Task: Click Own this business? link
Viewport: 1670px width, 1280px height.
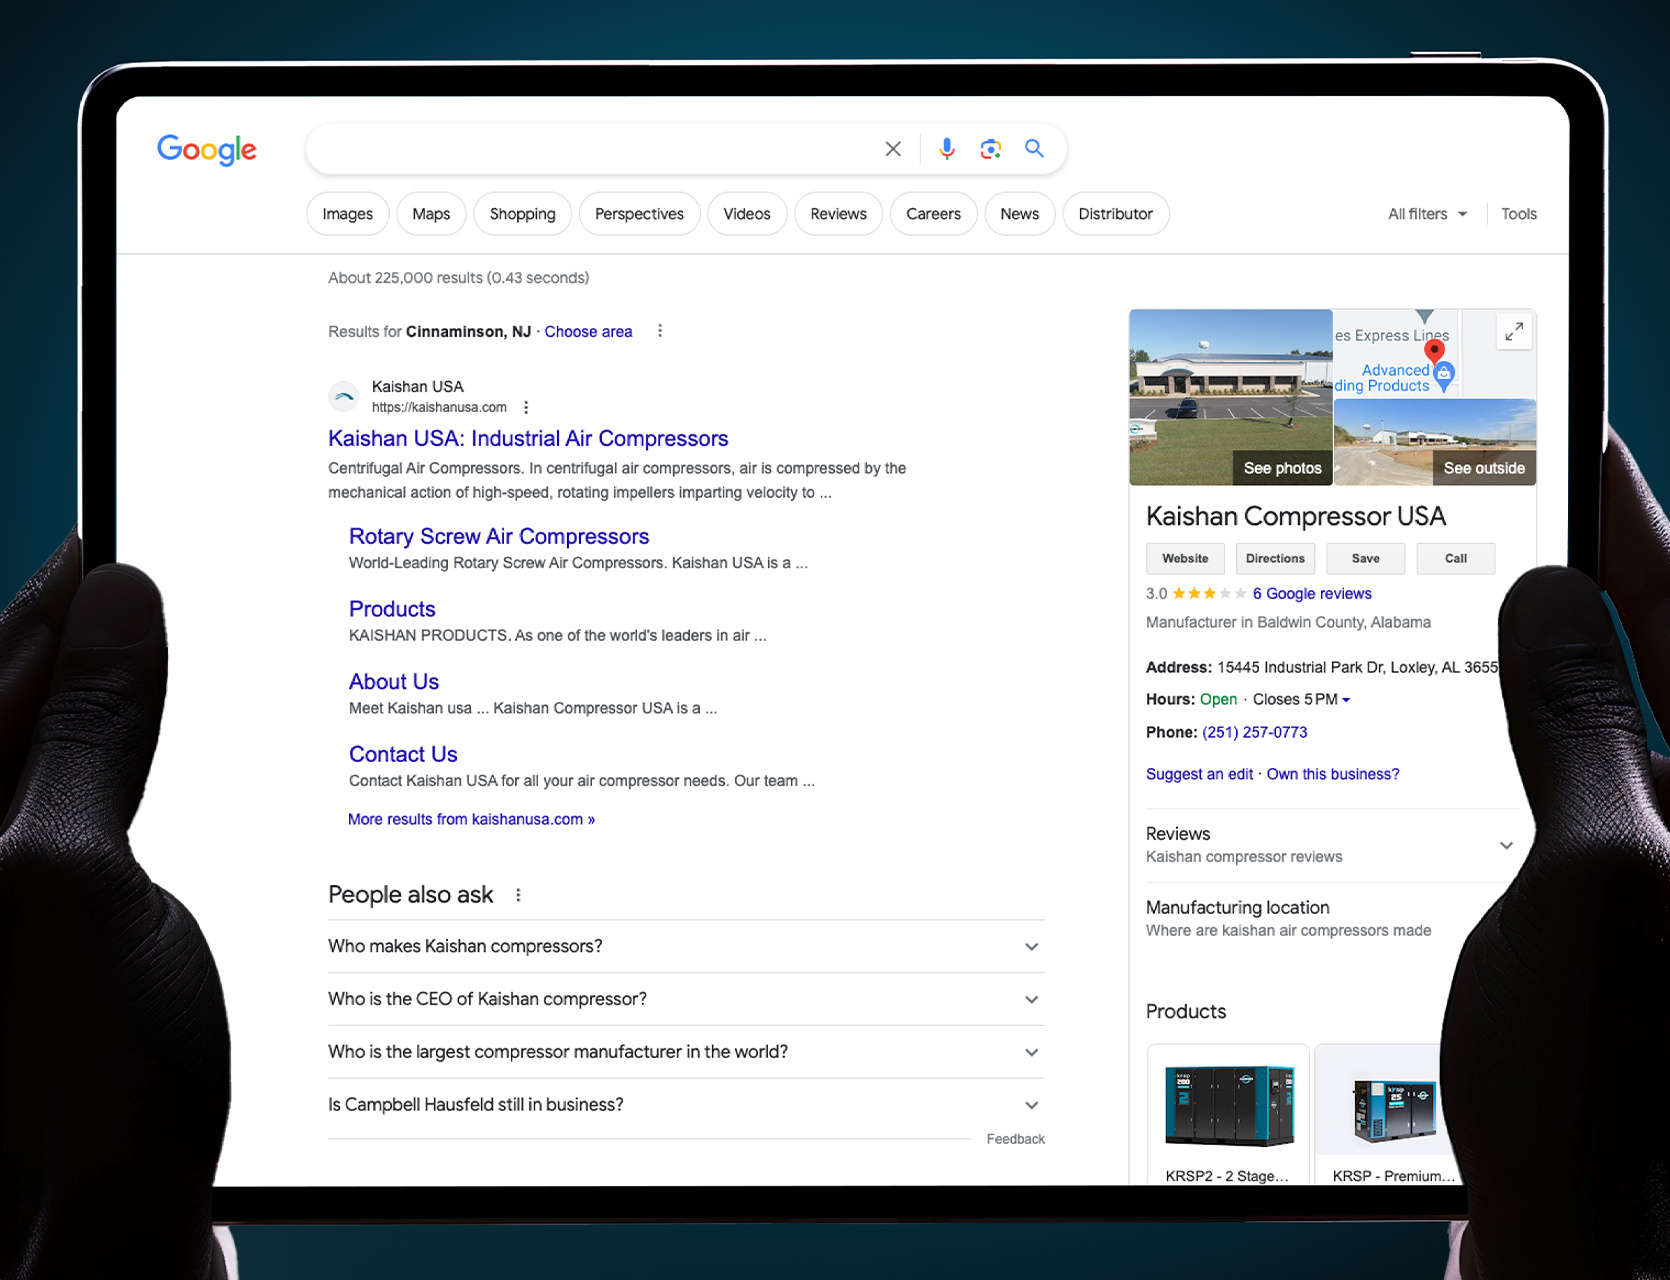Action: [x=1333, y=775]
